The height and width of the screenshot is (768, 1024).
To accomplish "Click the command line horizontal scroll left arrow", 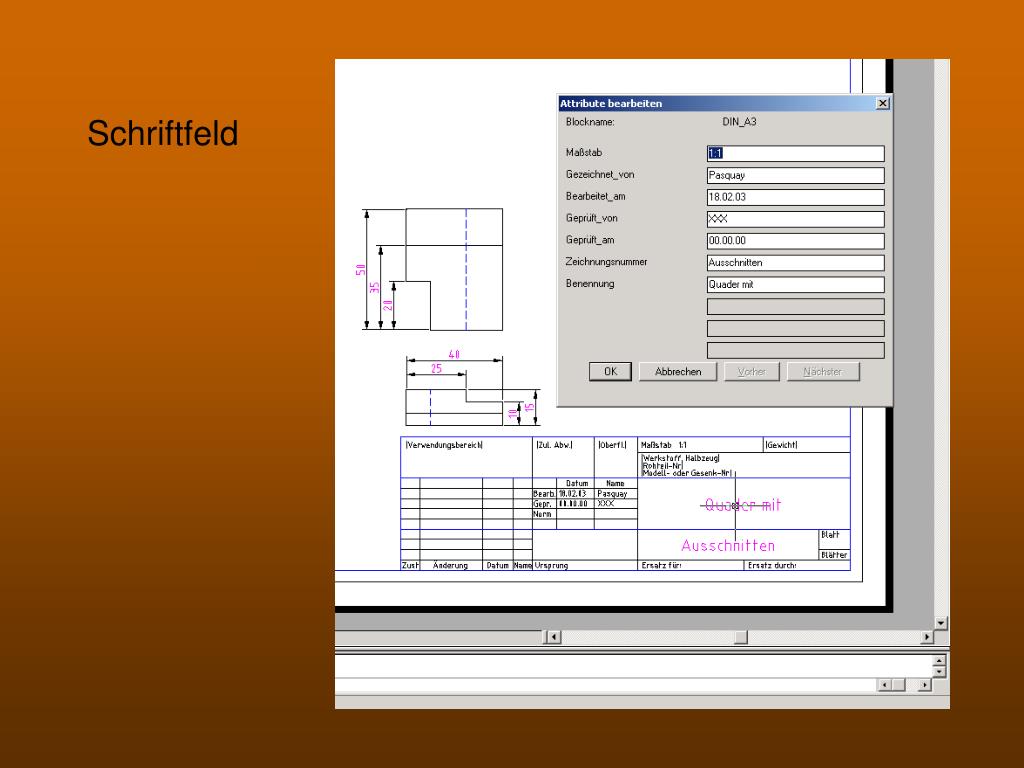I will coord(884,685).
